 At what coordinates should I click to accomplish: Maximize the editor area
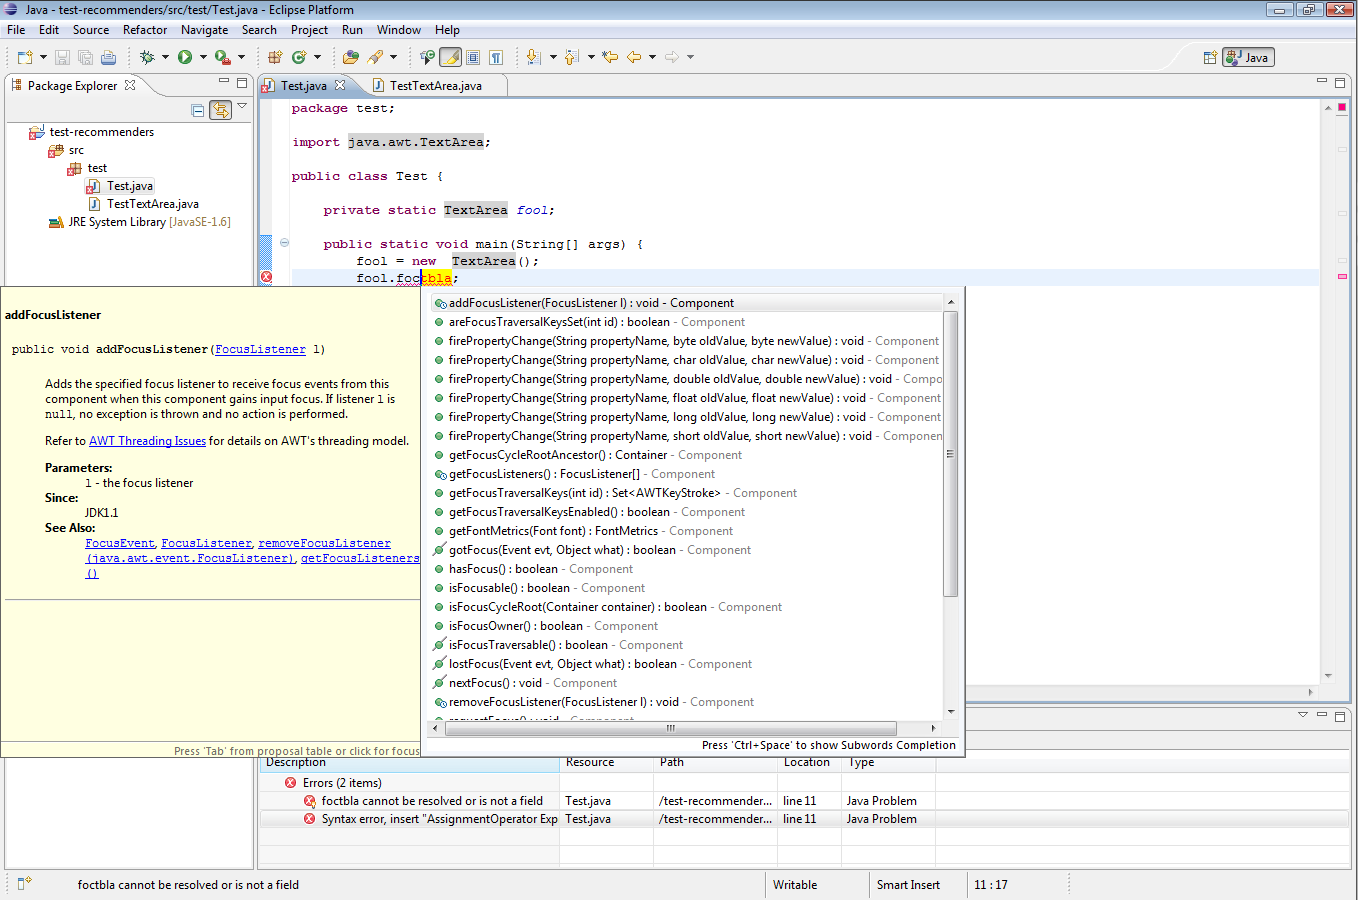[x=1340, y=82]
